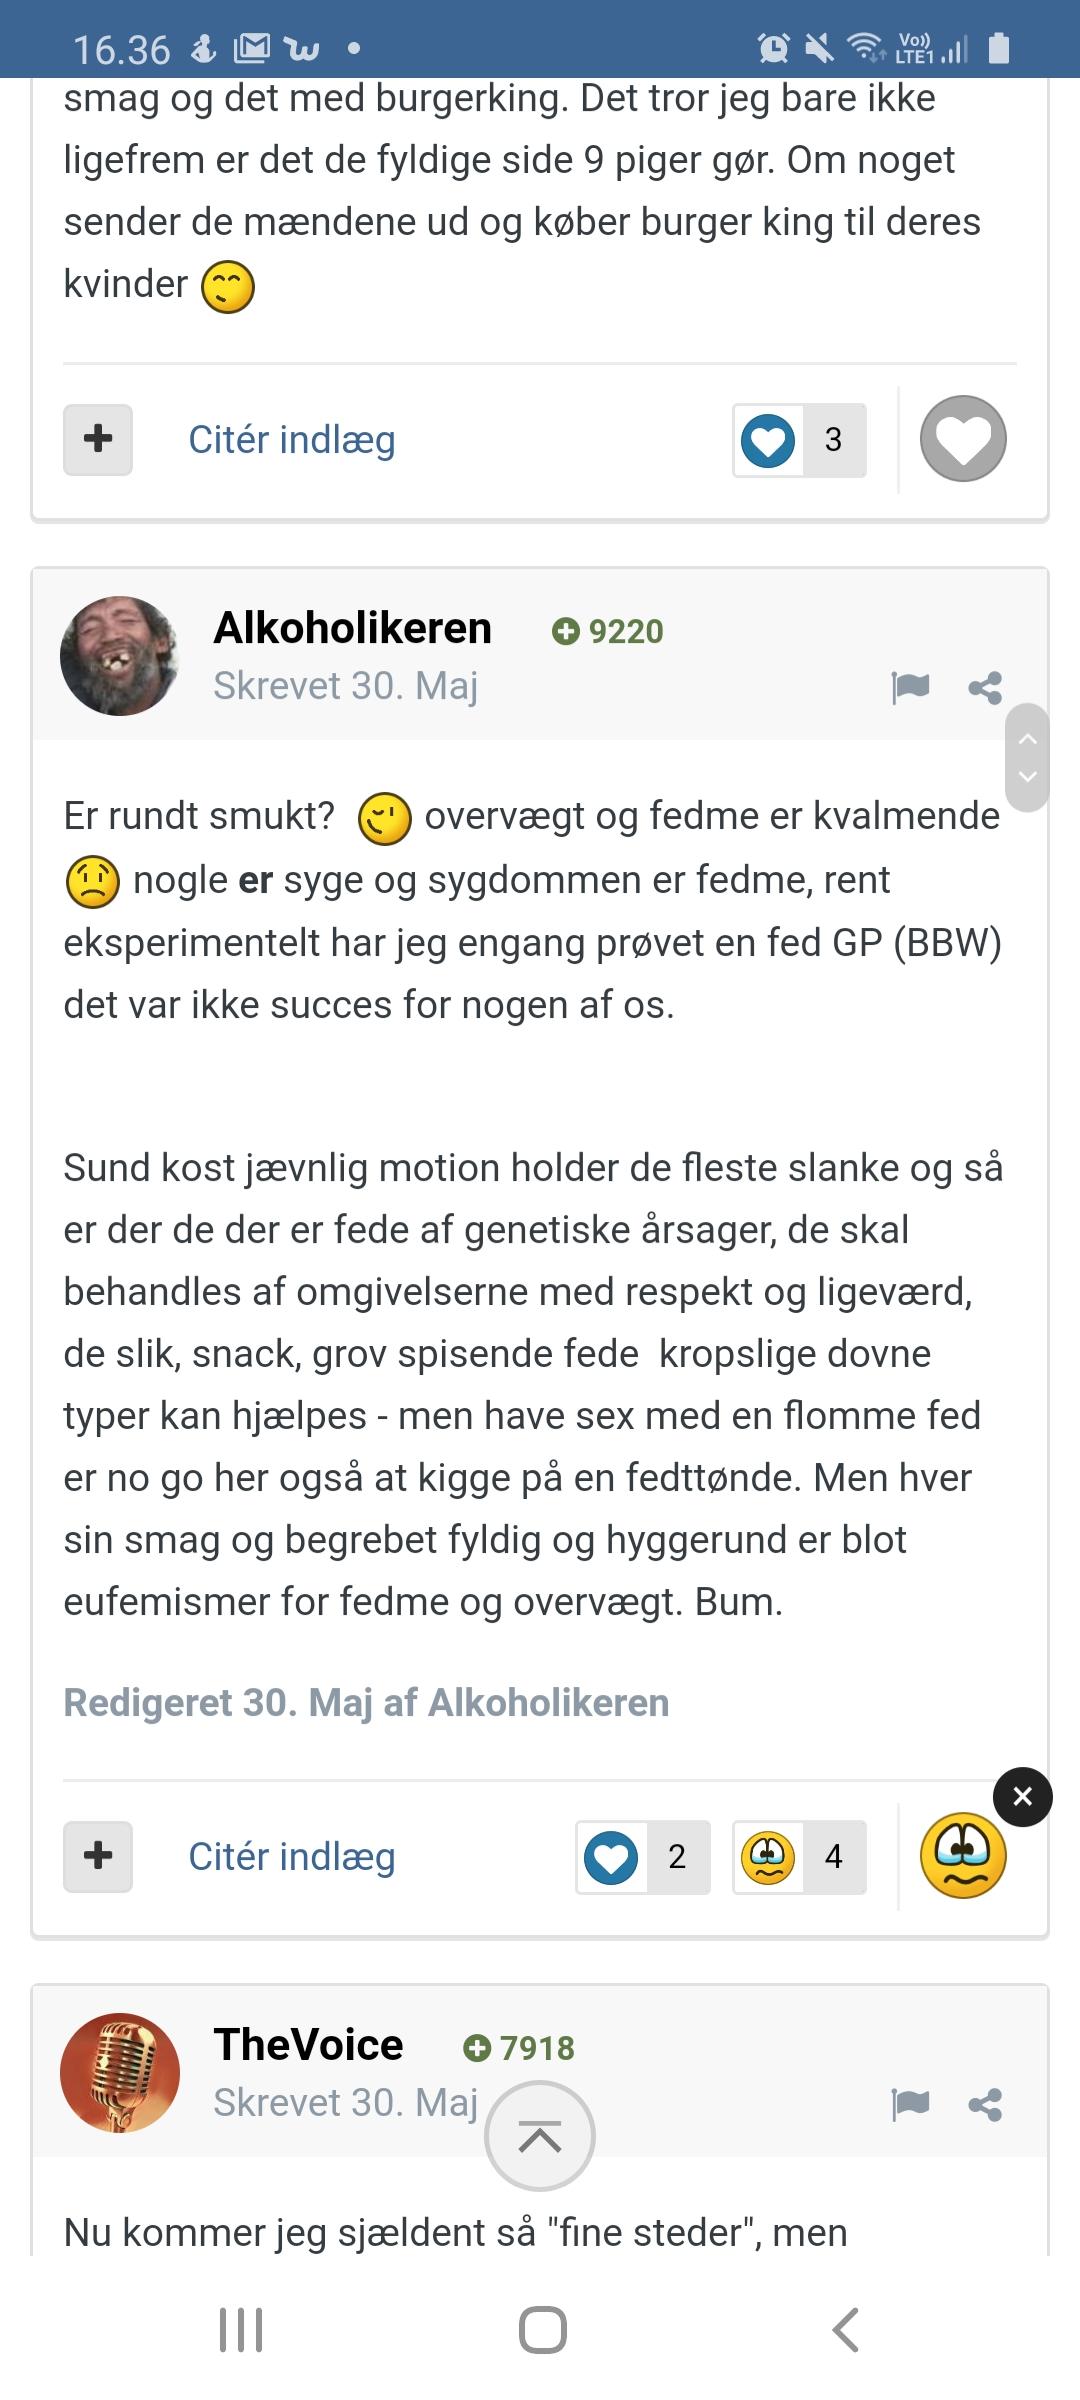Report TheVoice's post with flag icon
The image size is (1080, 2400).
coord(910,2104)
